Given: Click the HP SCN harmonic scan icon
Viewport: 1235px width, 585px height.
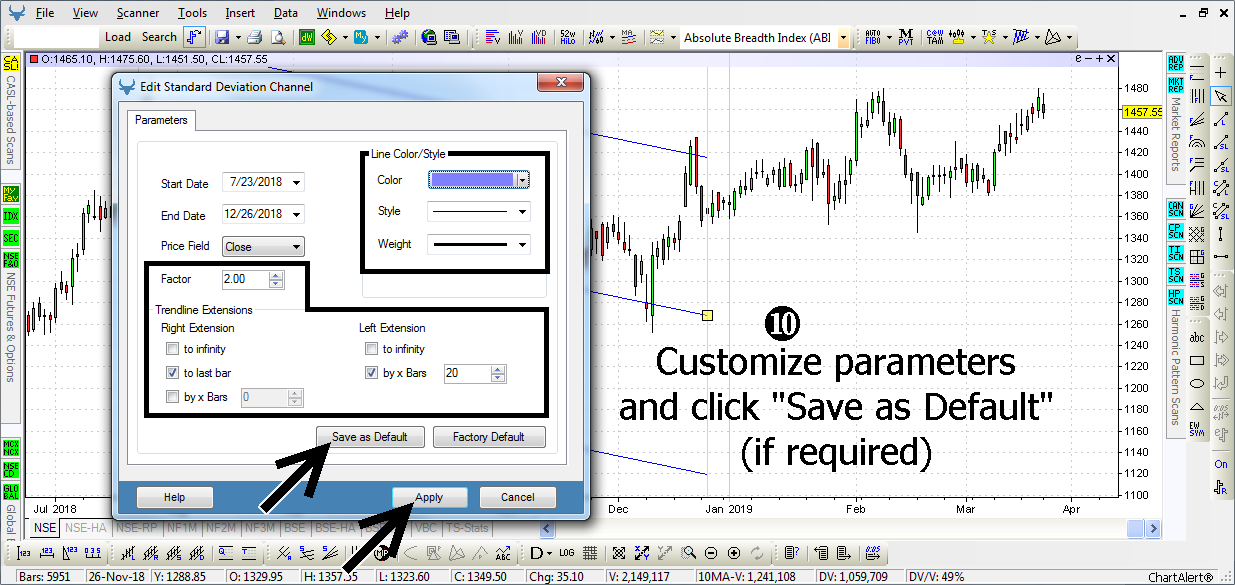Looking at the screenshot, I should tap(1175, 297).
